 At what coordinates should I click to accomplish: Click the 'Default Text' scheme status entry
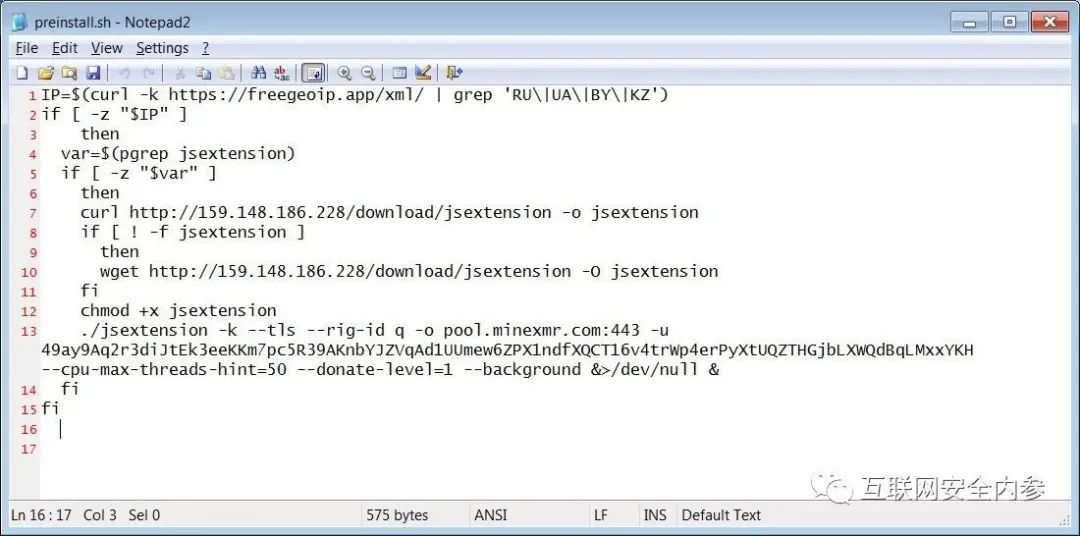pyautogui.click(x=721, y=515)
